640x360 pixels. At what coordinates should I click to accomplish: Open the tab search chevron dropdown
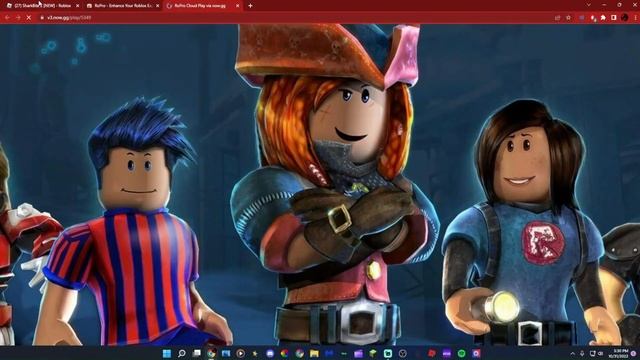click(x=589, y=5)
